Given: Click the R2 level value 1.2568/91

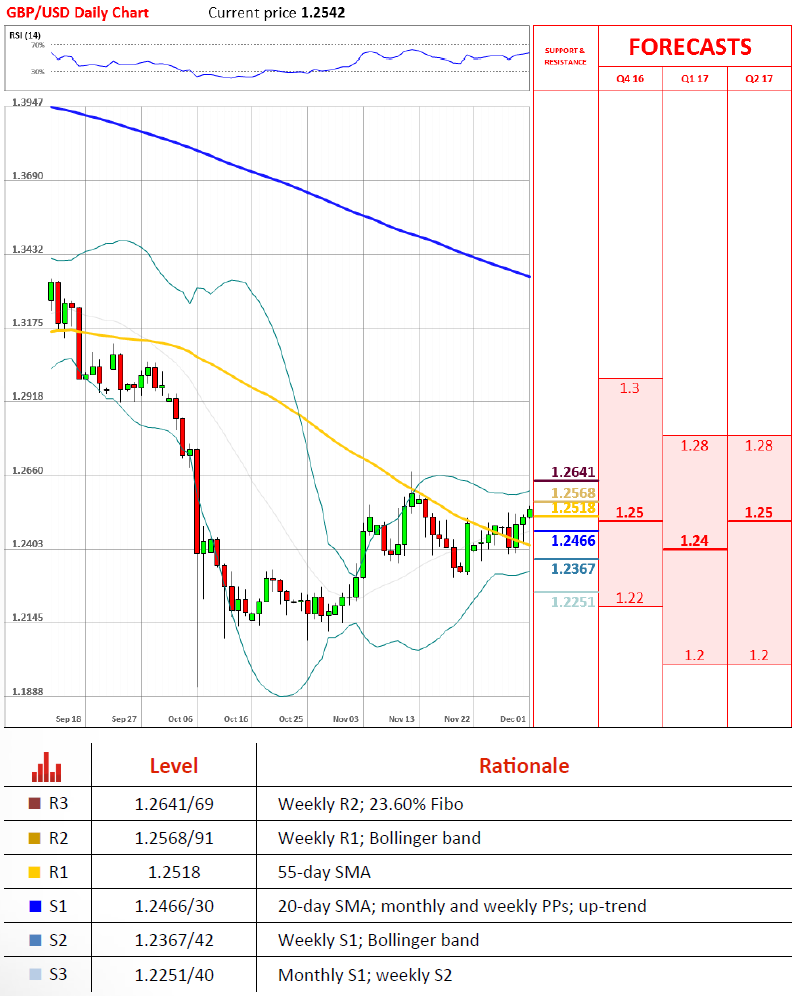Looking at the screenshot, I should pos(174,838).
